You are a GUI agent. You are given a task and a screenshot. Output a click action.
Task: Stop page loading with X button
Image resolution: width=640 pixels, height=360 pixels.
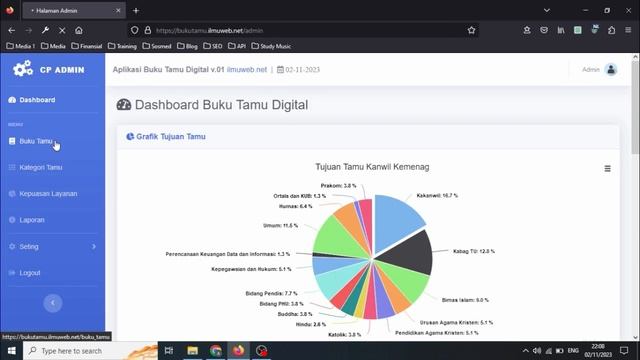coord(62,30)
